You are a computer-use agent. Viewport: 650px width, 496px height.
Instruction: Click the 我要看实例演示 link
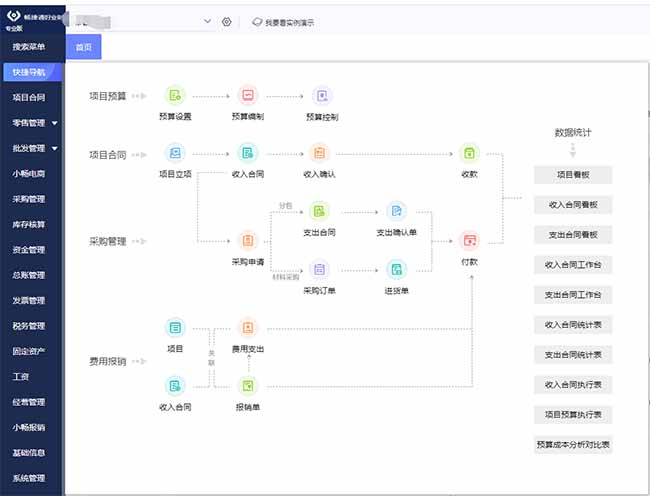(x=284, y=22)
